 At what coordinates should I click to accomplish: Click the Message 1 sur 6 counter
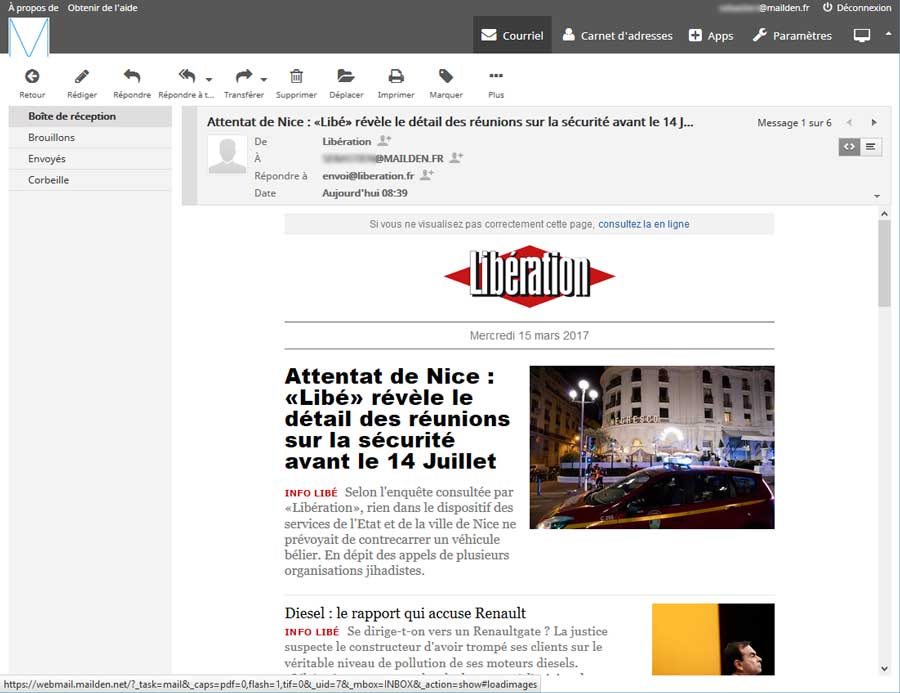click(x=794, y=123)
